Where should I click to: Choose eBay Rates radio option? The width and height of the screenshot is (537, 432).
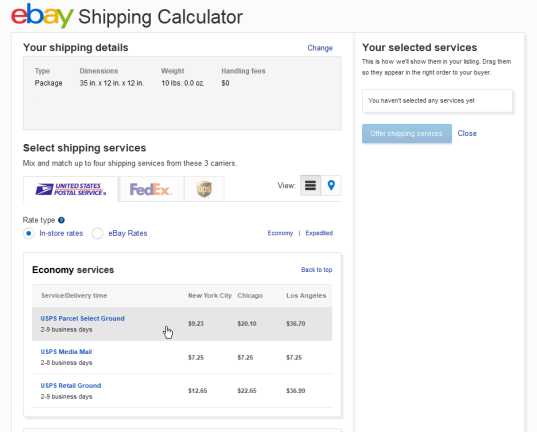coord(98,233)
